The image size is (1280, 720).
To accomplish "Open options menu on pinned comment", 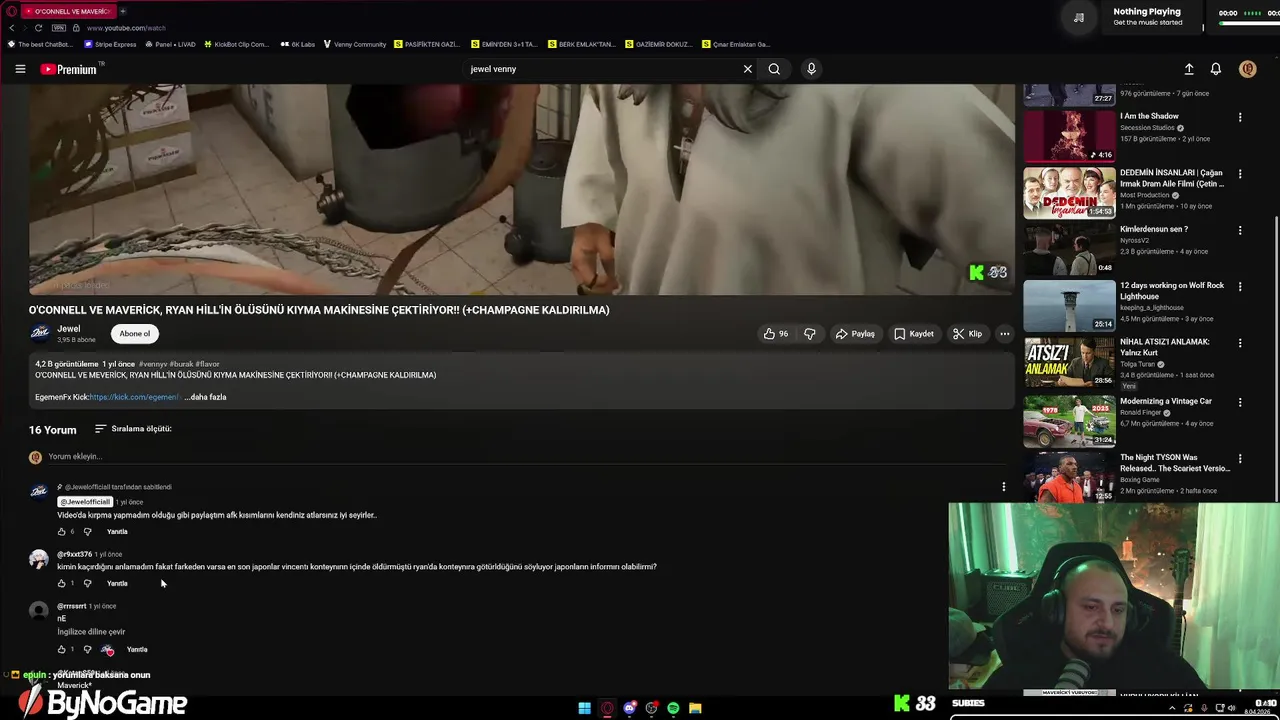I will pos(1004,487).
